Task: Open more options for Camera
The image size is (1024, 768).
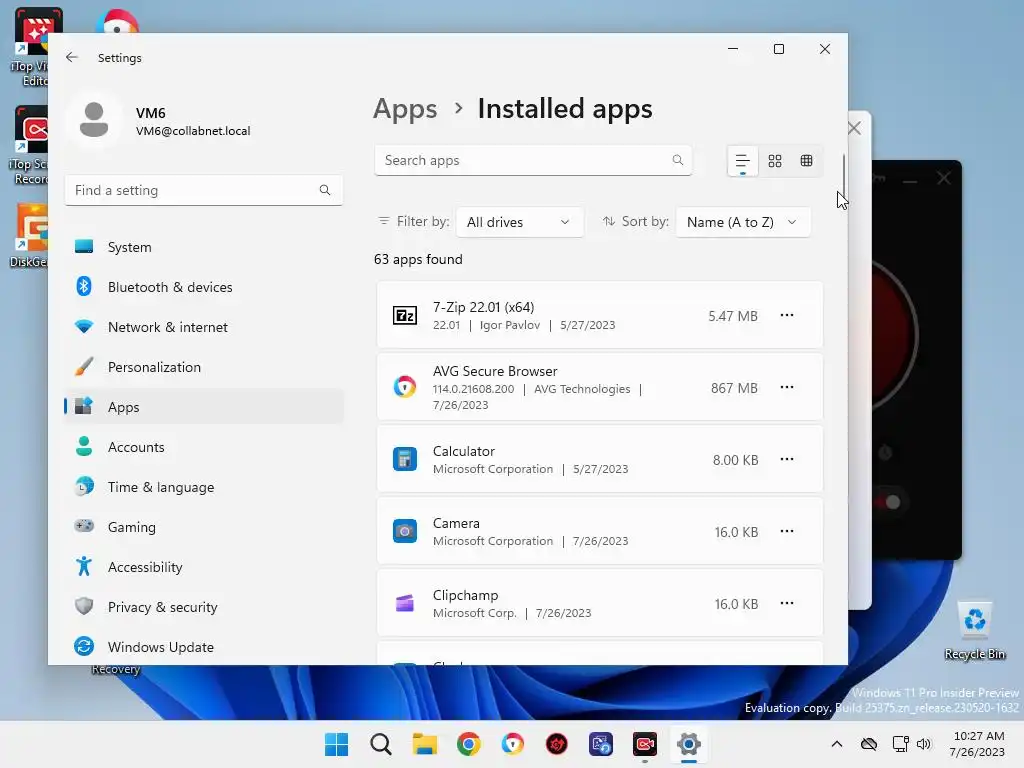Action: click(787, 531)
